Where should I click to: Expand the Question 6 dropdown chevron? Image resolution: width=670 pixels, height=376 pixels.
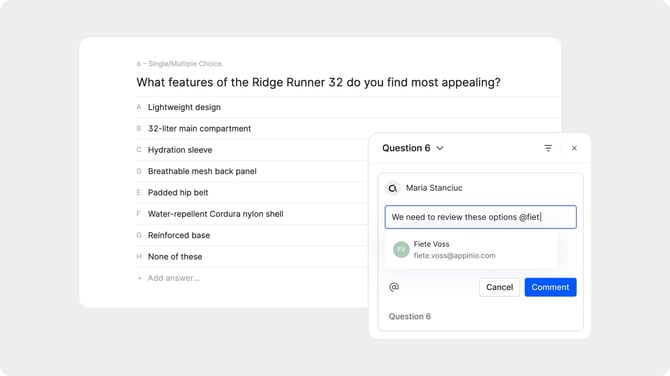tap(440, 148)
